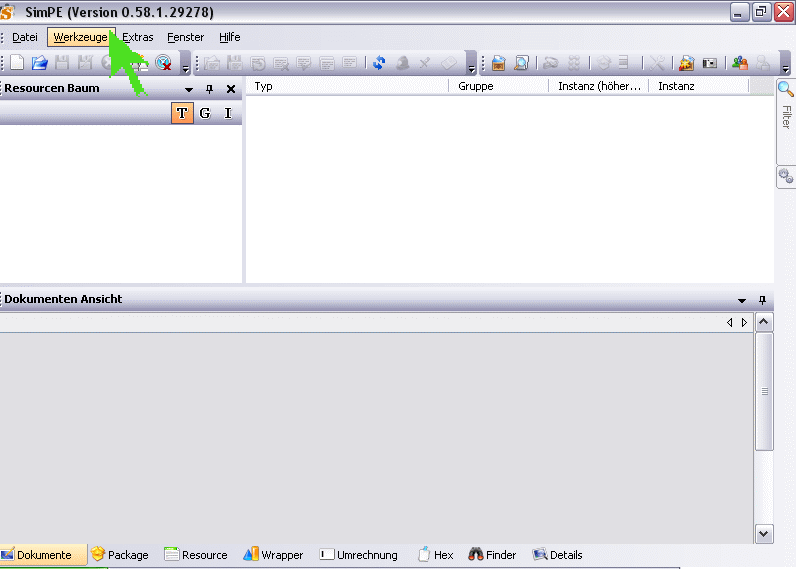Close the Resourcen Baum panel
796x569 pixels.
pos(231,89)
